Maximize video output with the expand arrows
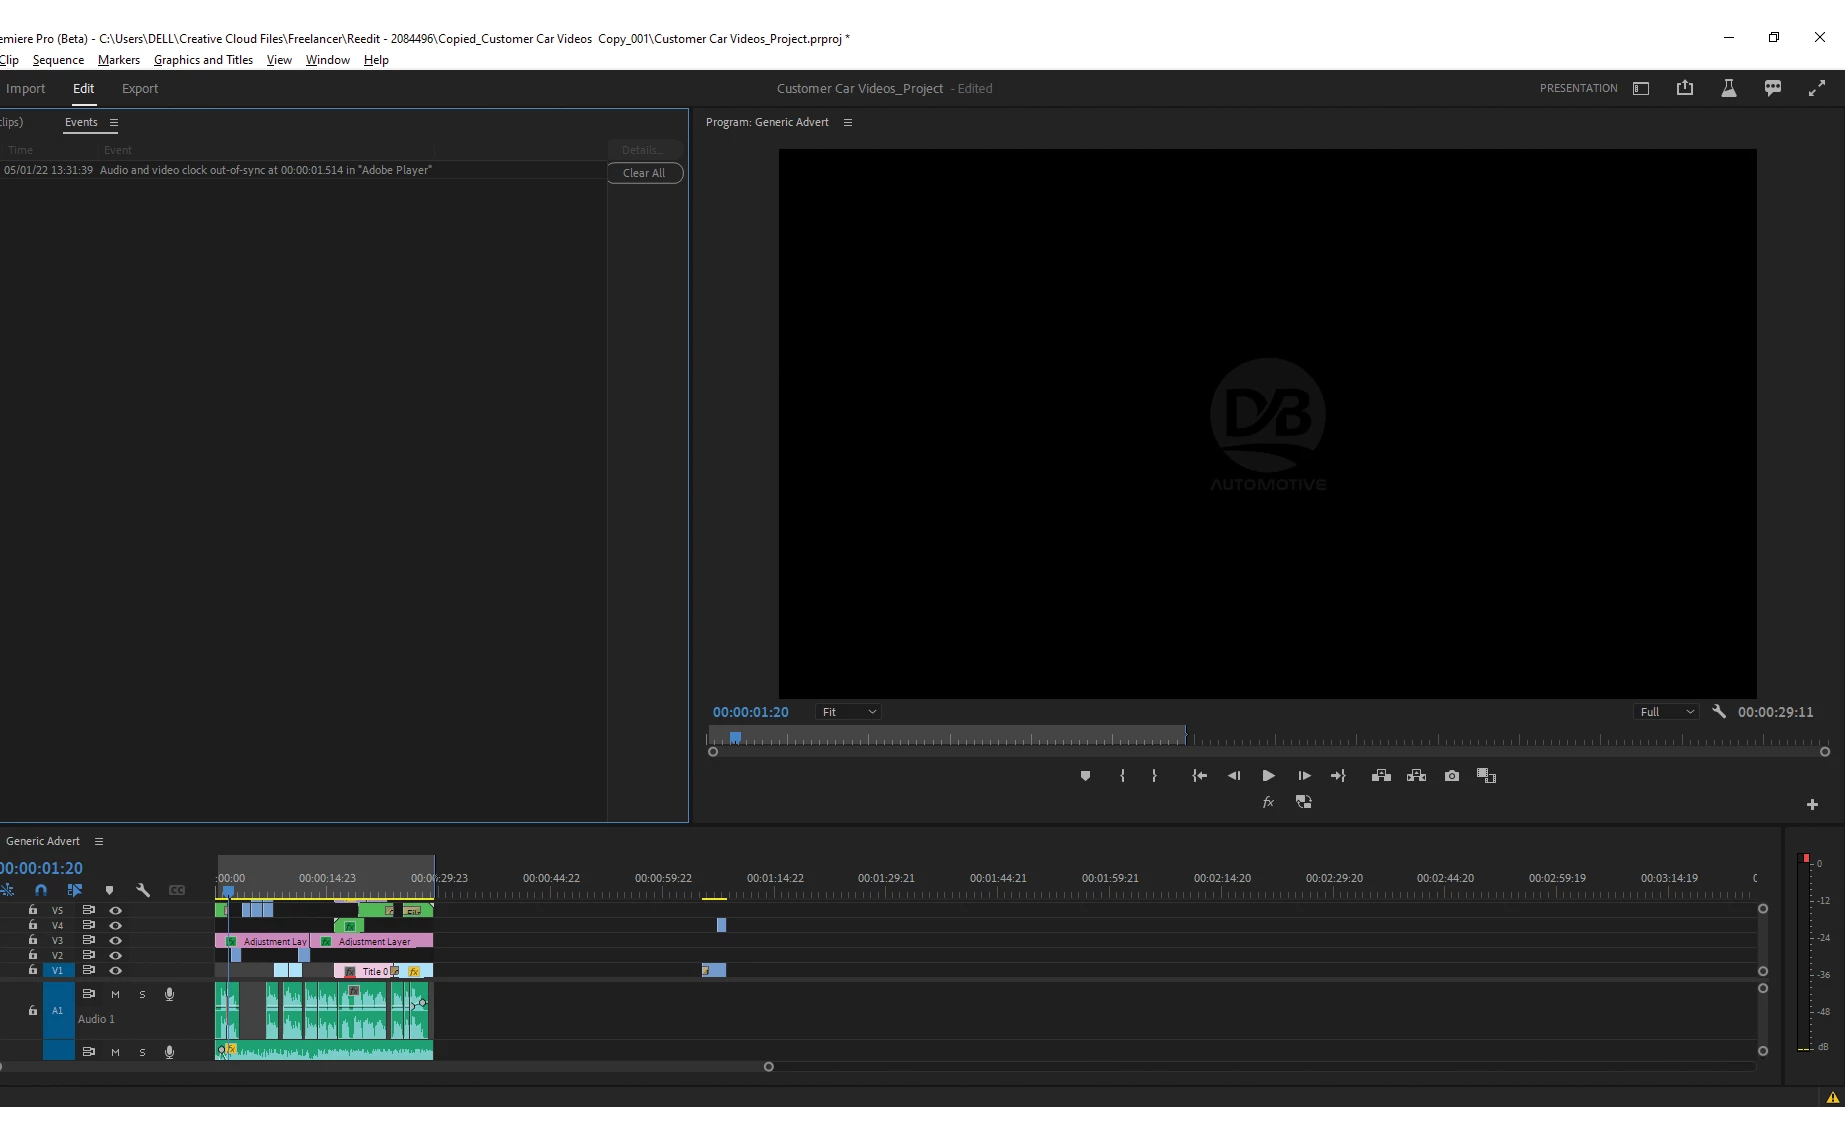This screenshot has height=1134, width=1845. [1817, 88]
